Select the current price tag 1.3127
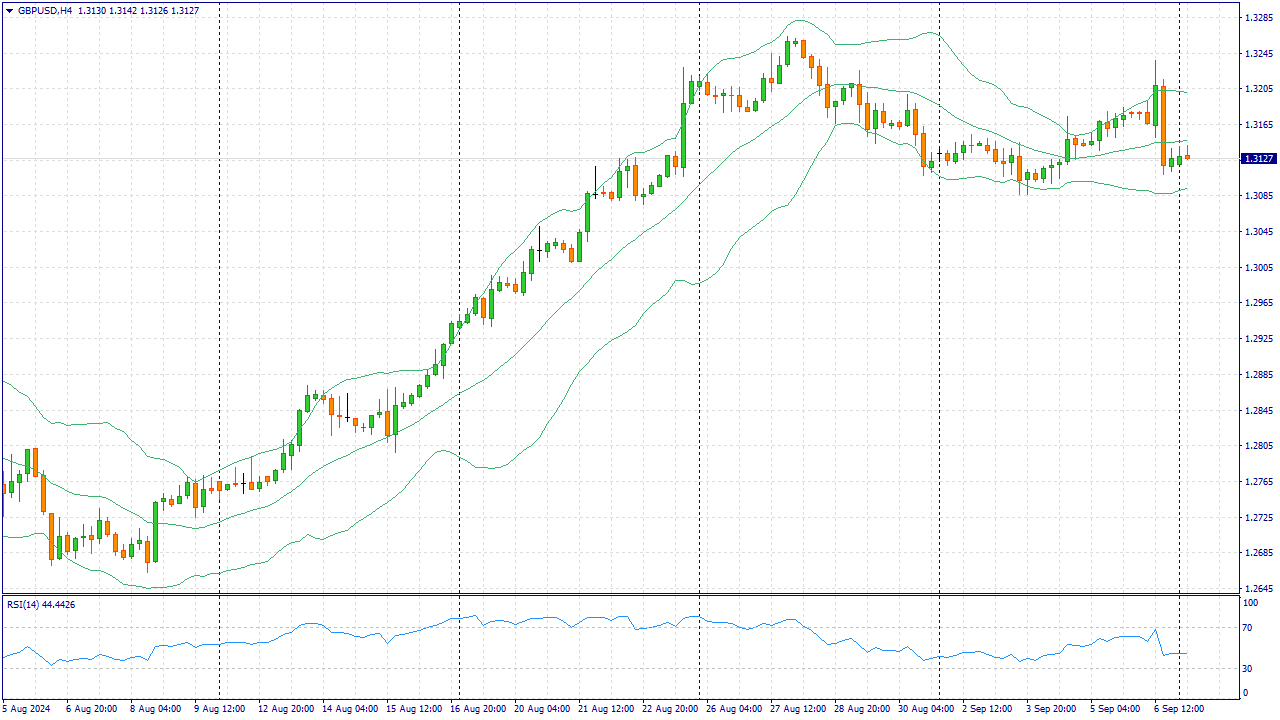Screen dimensions: 1280x720 (1258, 159)
